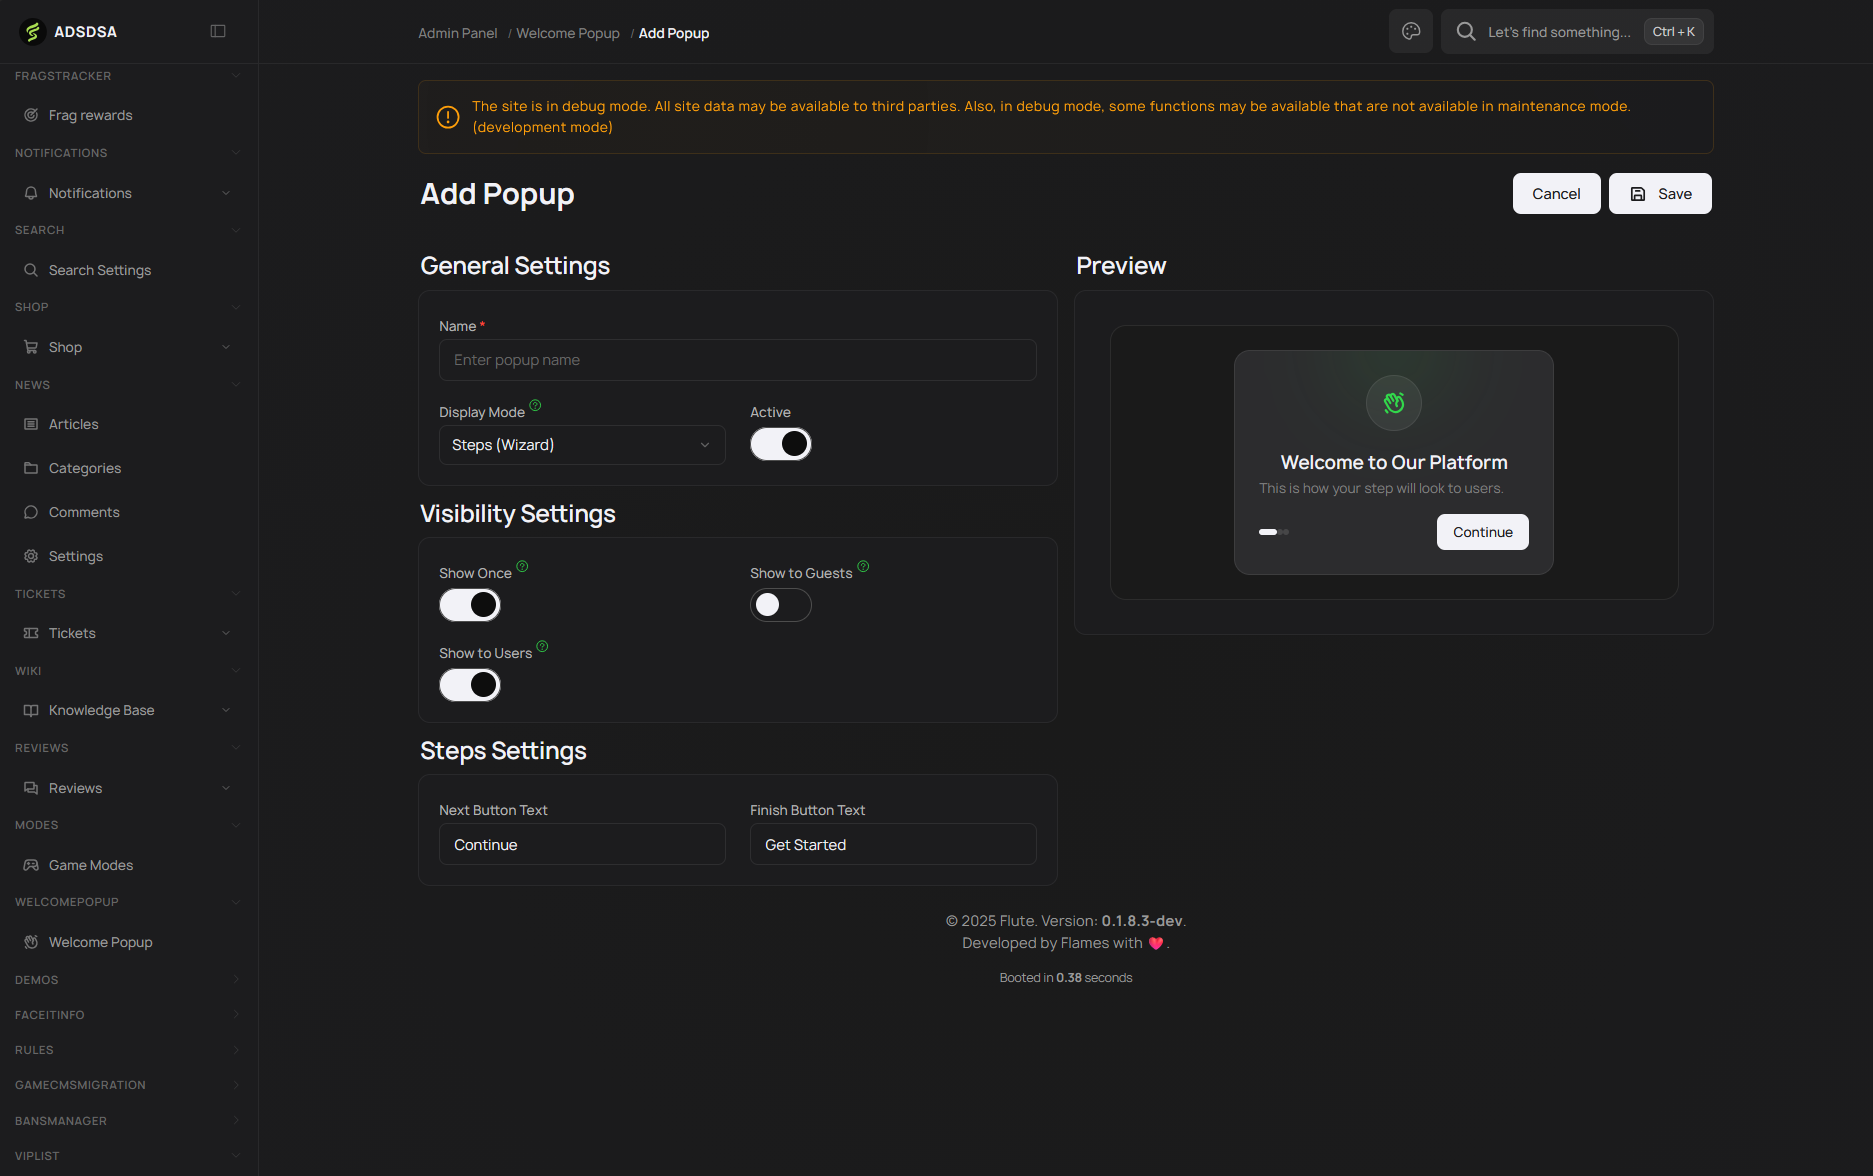Click the waving hand icon in preview
The height and width of the screenshot is (1176, 1873).
[x=1393, y=402]
